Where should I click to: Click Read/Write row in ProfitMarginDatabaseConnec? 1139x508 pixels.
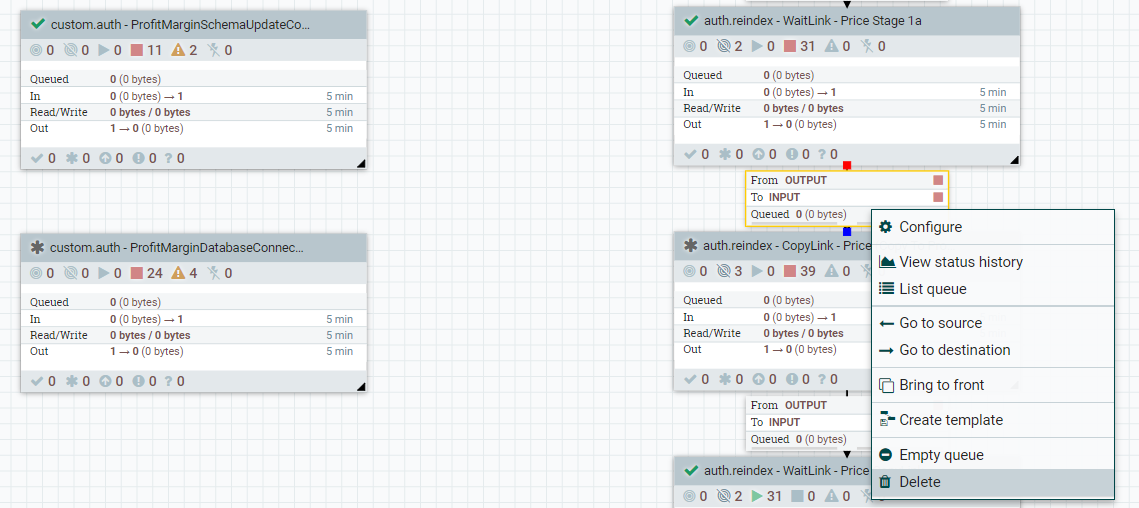tap(193, 335)
